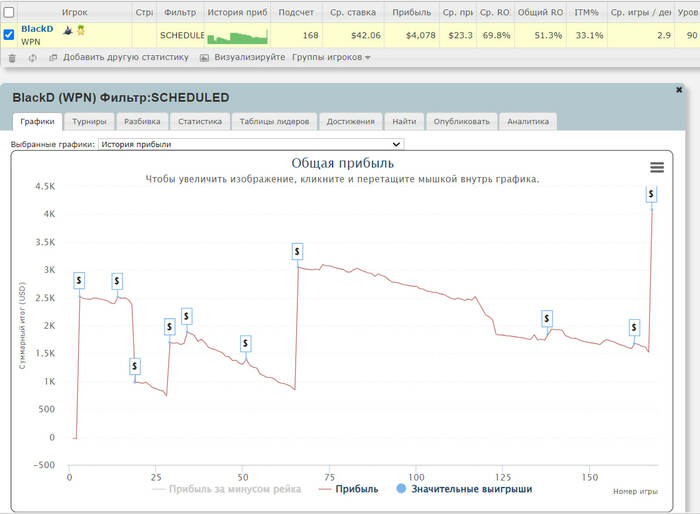Click the Визуализируйте chart icon

(x=204, y=58)
